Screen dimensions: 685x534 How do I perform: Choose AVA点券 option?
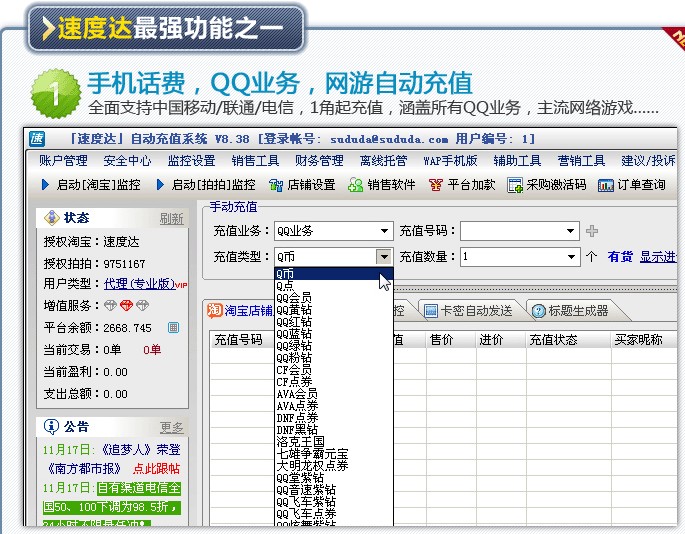[x=334, y=406]
